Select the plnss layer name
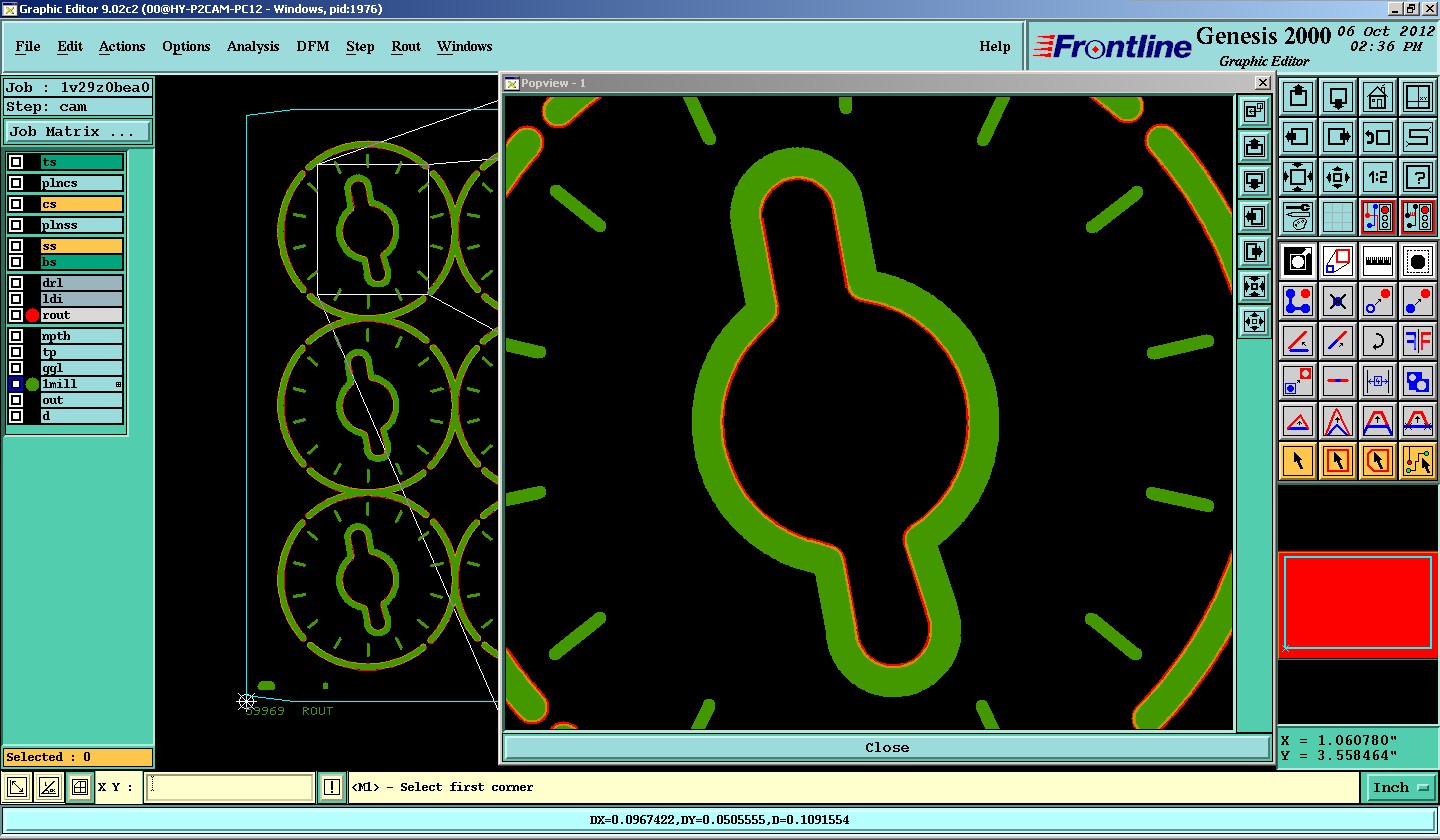The width and height of the screenshot is (1440, 840). [x=82, y=225]
